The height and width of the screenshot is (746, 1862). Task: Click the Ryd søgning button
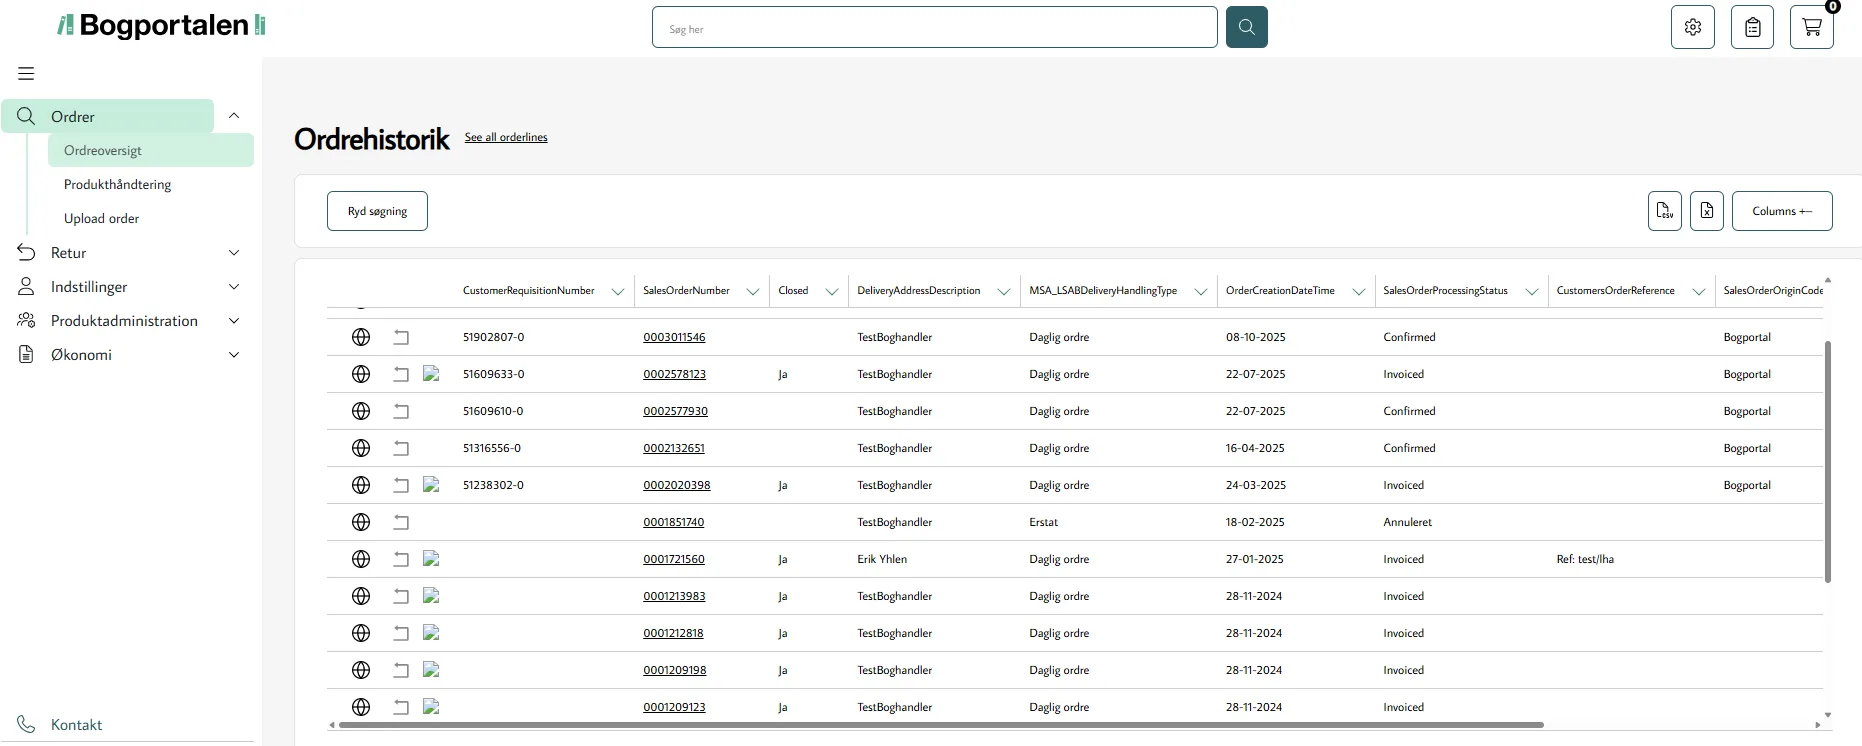pos(377,211)
